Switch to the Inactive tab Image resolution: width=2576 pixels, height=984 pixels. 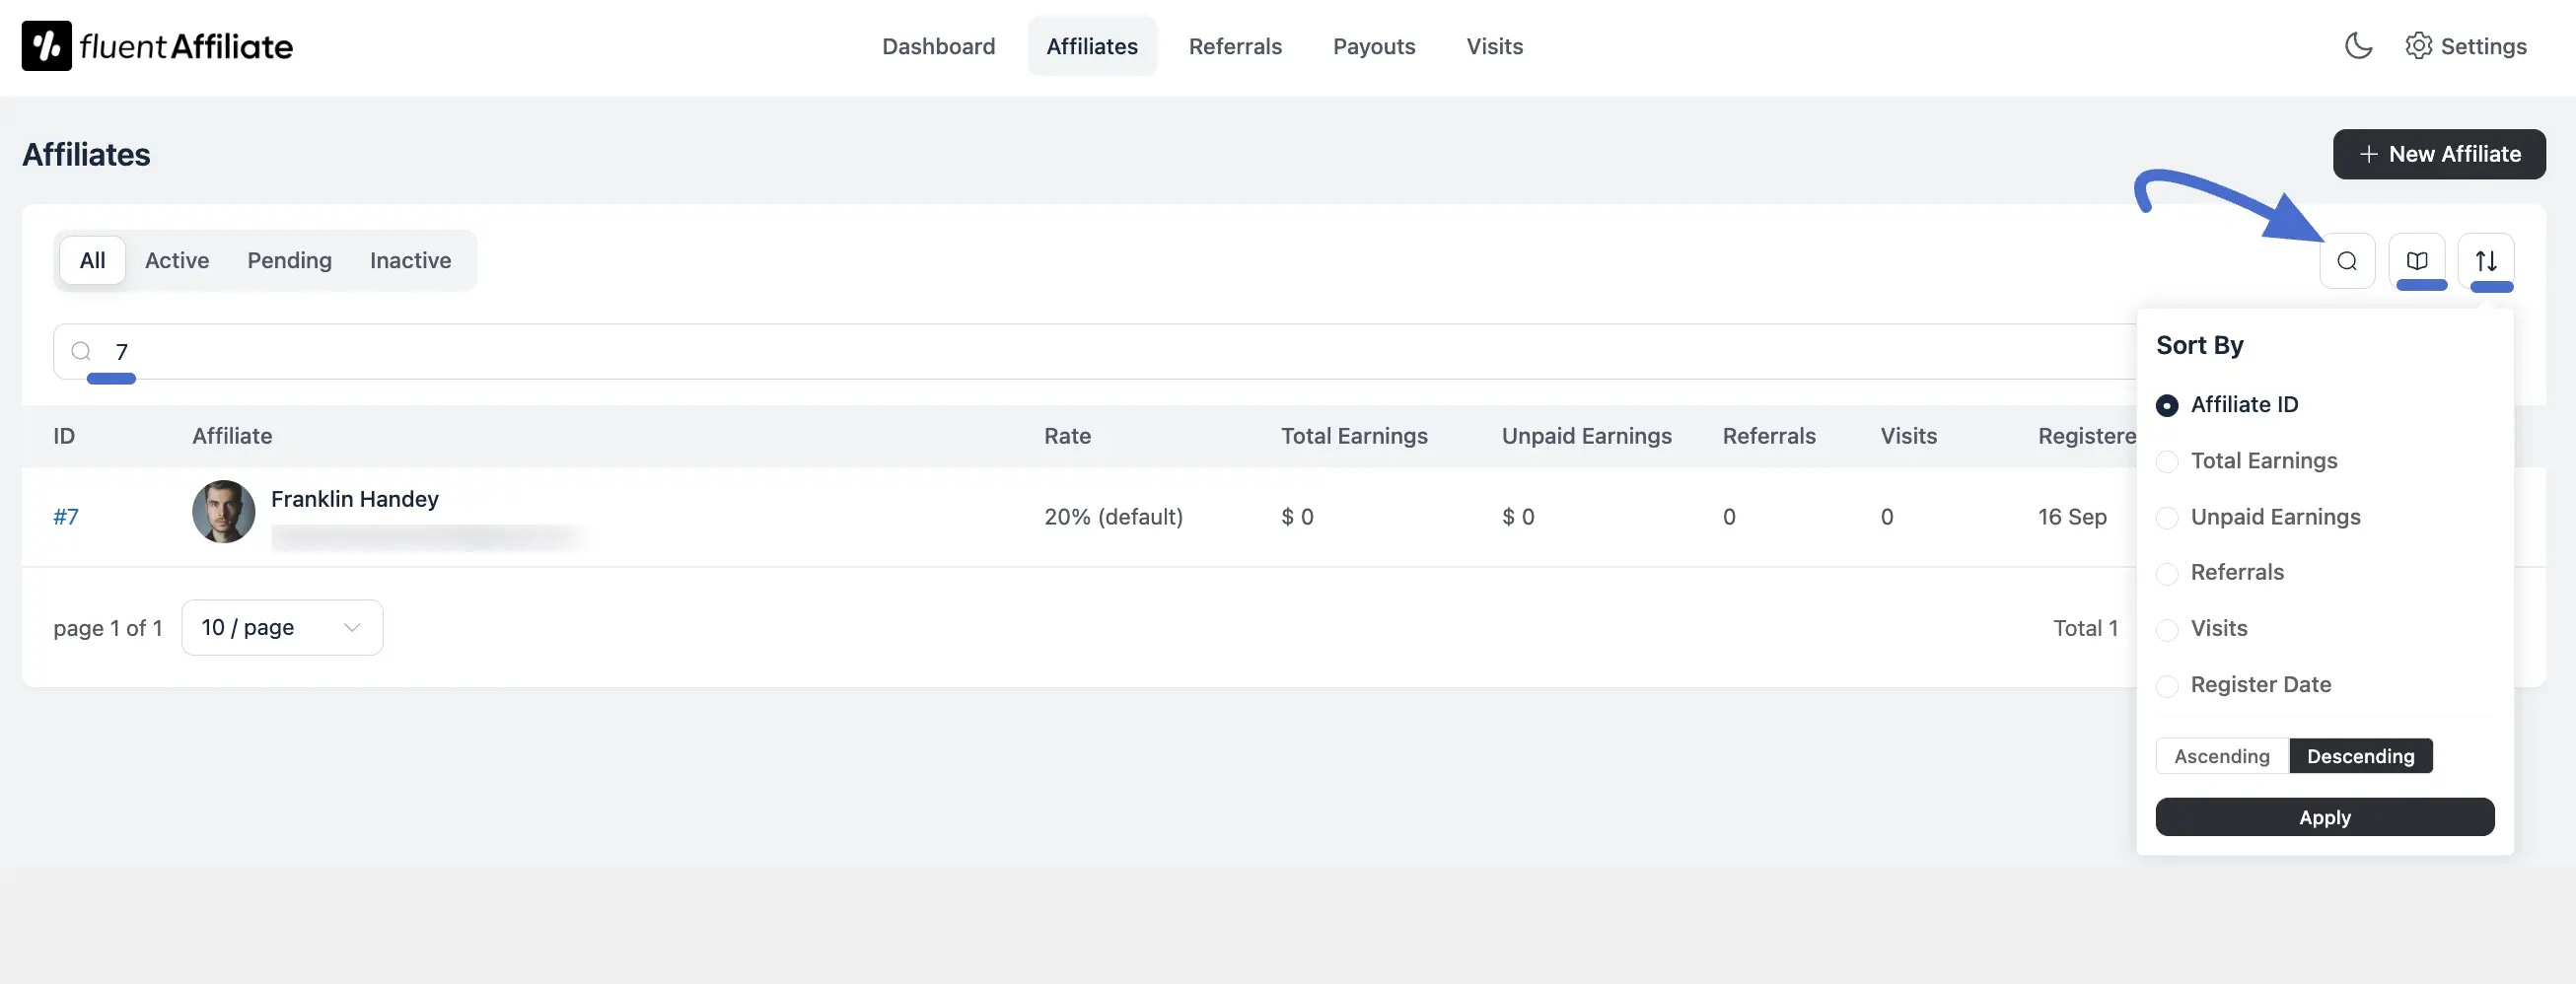click(x=410, y=260)
